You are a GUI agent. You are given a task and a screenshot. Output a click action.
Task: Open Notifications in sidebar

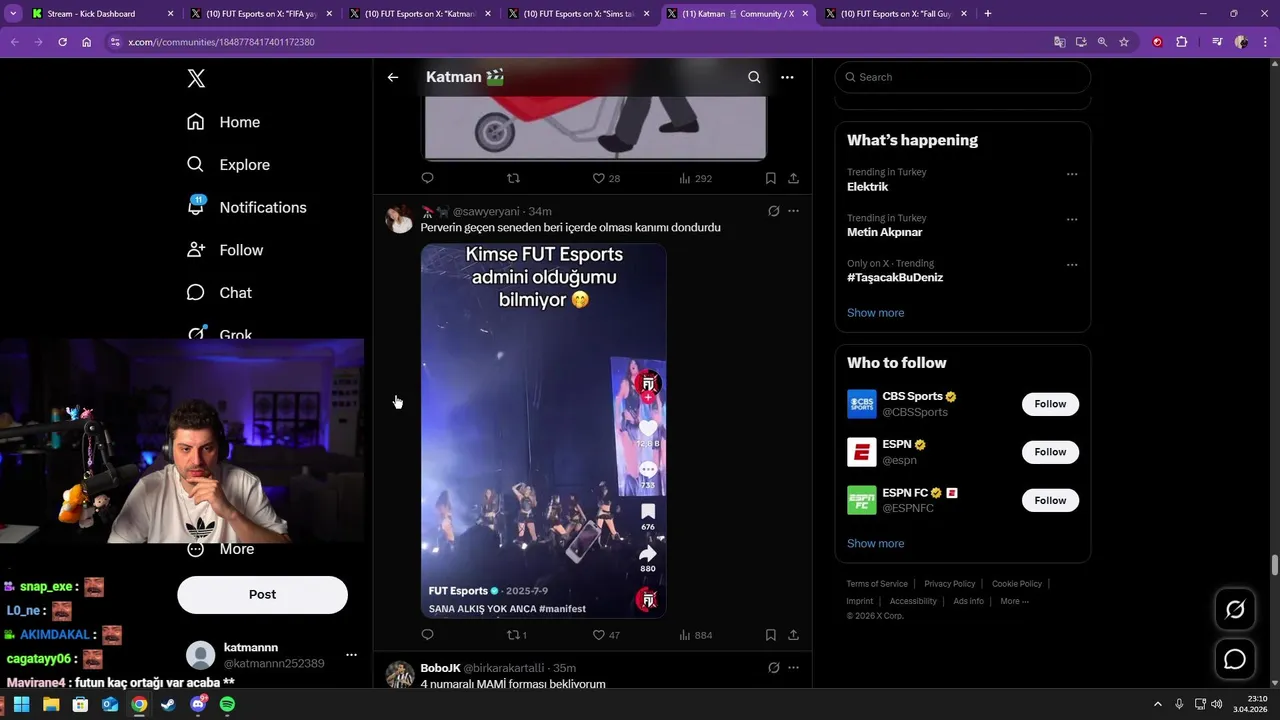246,207
